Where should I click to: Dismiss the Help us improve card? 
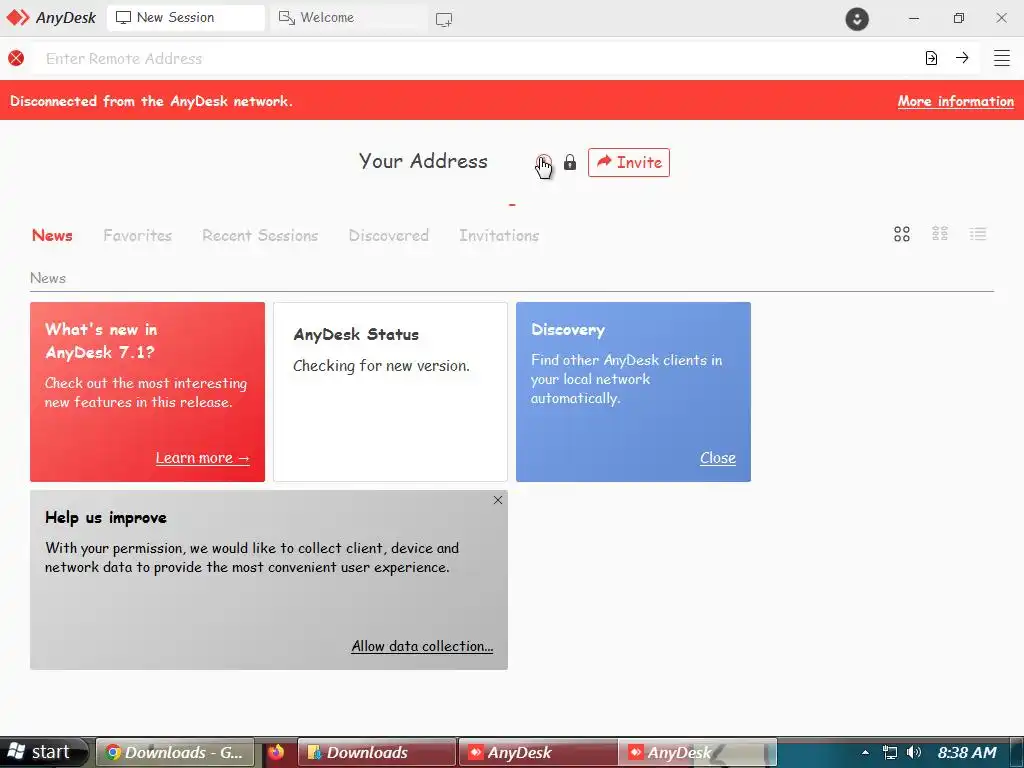[x=498, y=500]
